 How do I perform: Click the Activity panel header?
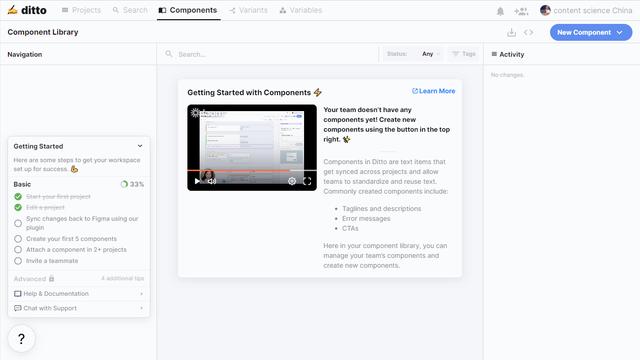tap(508, 54)
